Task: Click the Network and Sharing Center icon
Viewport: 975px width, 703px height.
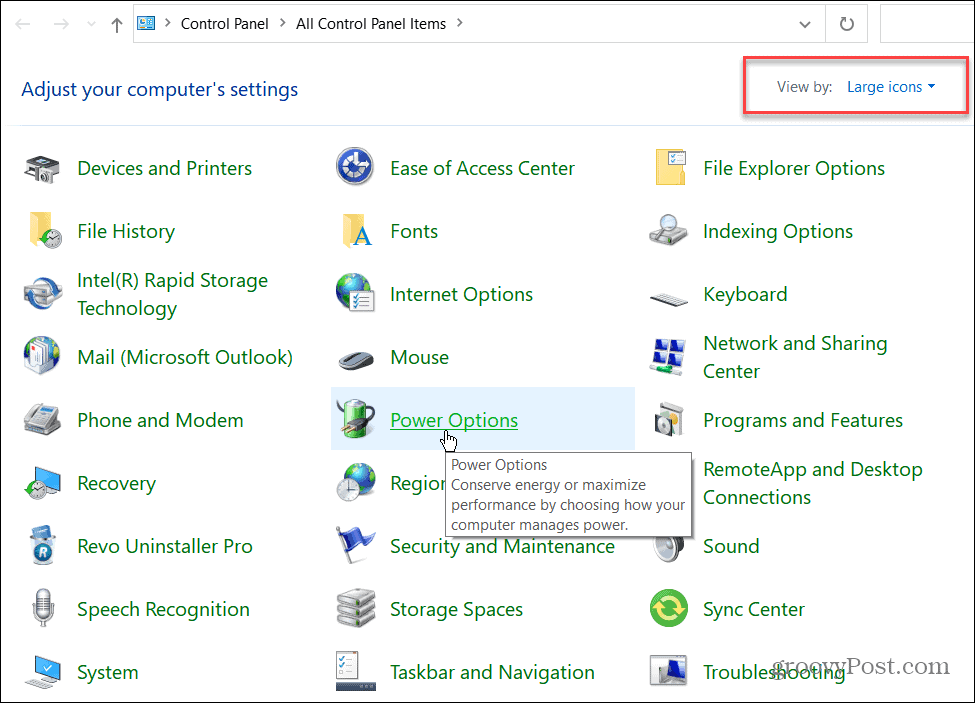Action: click(x=668, y=358)
